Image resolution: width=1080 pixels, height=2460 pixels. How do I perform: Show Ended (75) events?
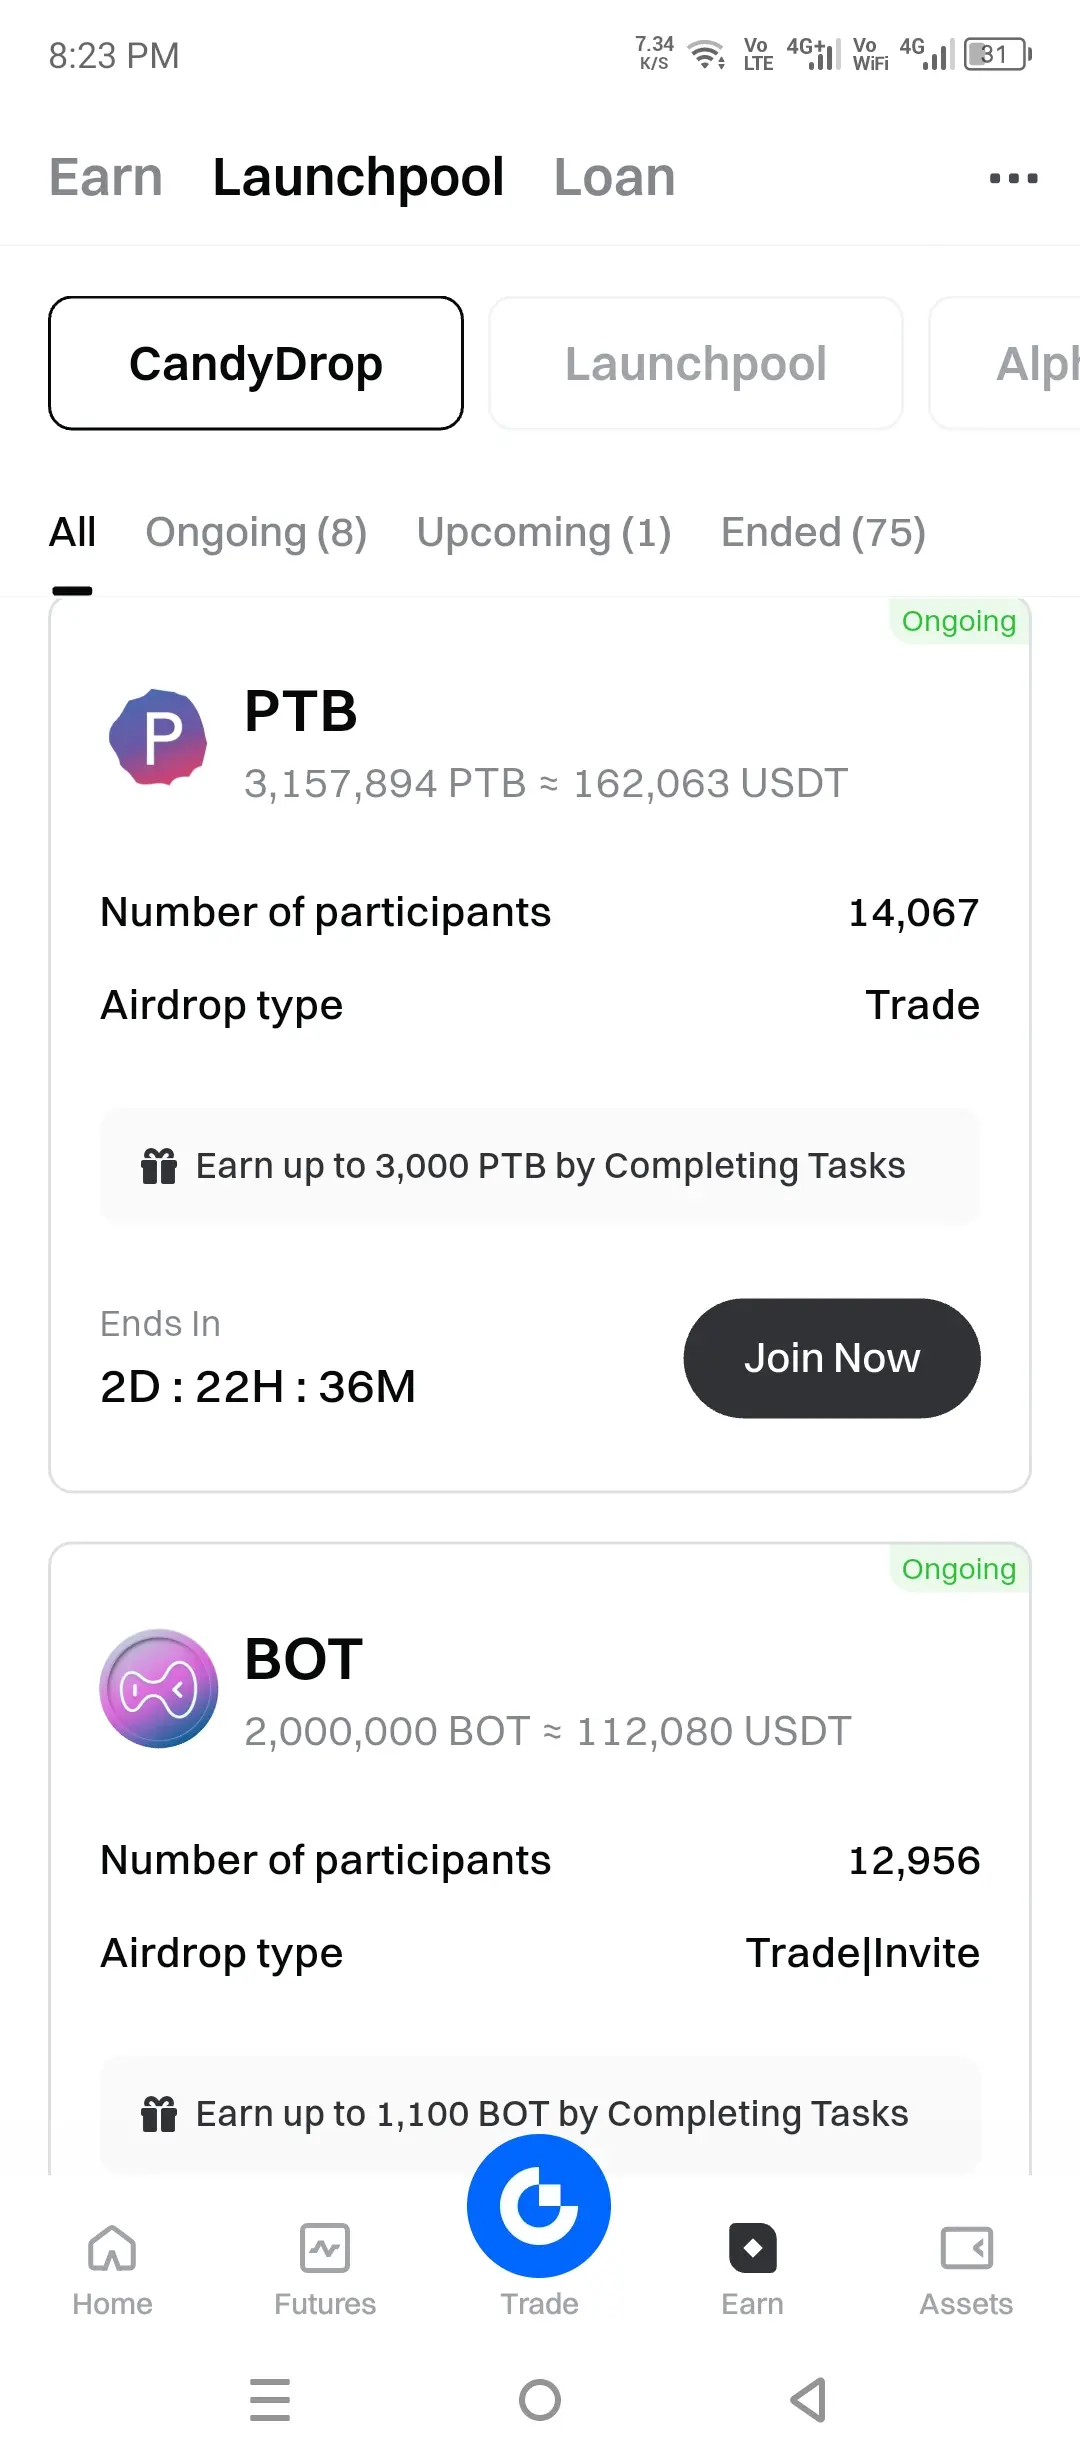(x=824, y=533)
